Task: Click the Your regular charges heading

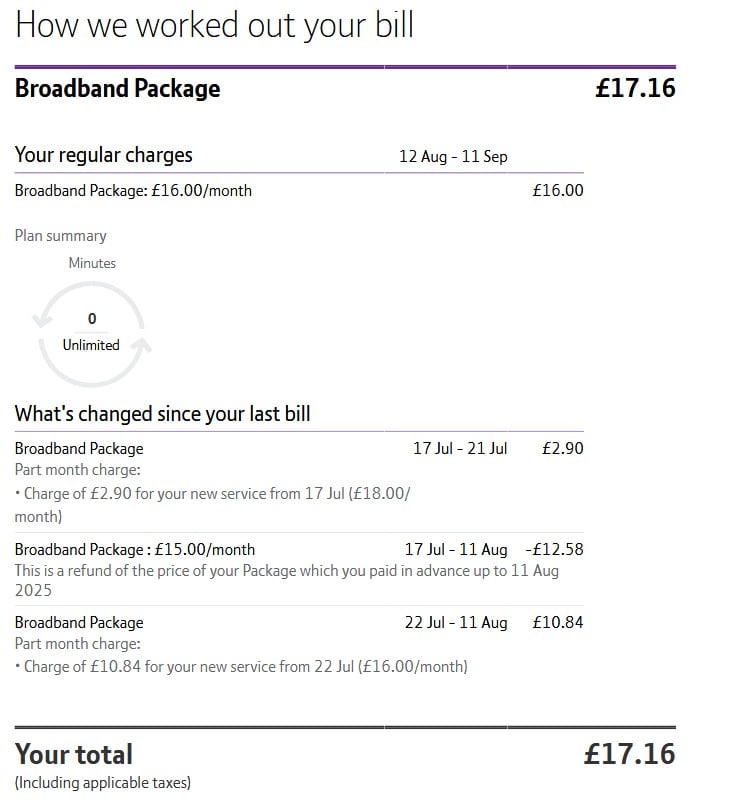Action: click(x=104, y=155)
